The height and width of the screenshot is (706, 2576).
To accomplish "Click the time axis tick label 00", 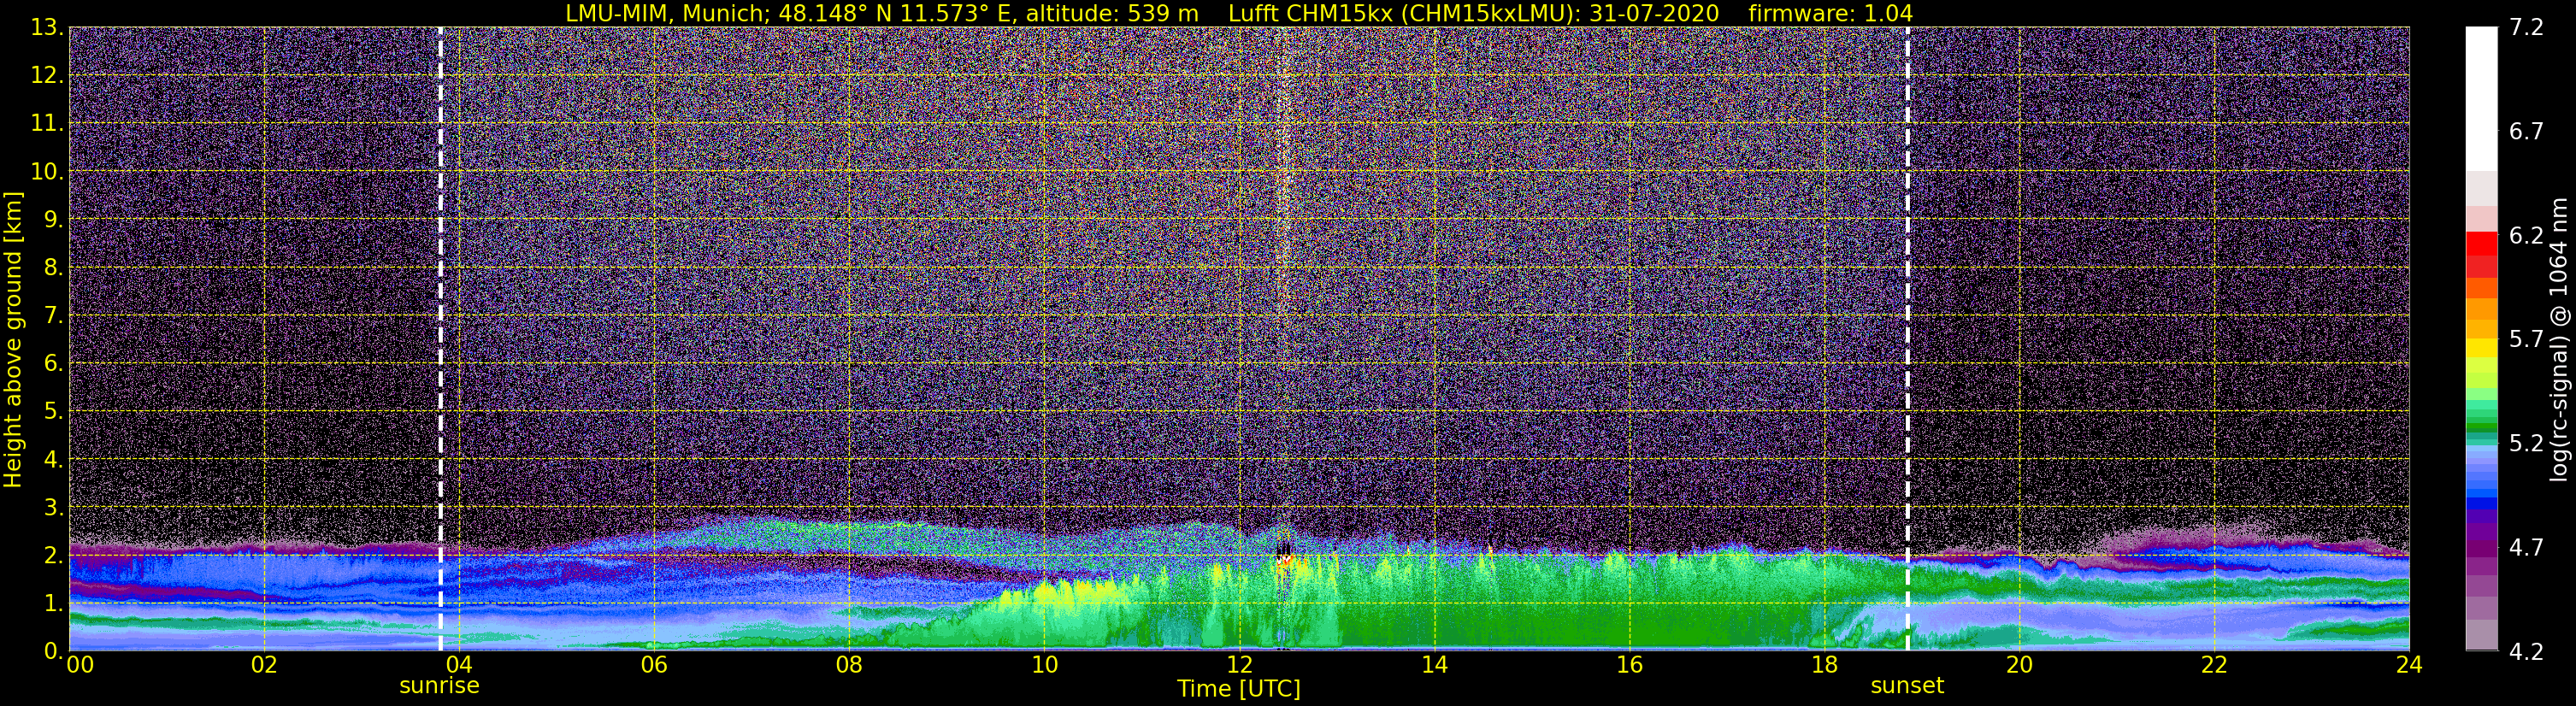I will coord(80,665).
